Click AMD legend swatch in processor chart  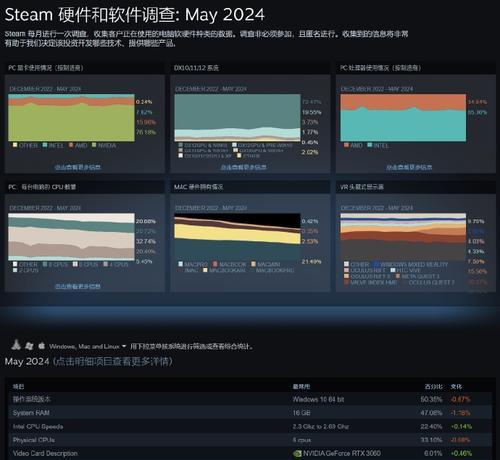346,145
